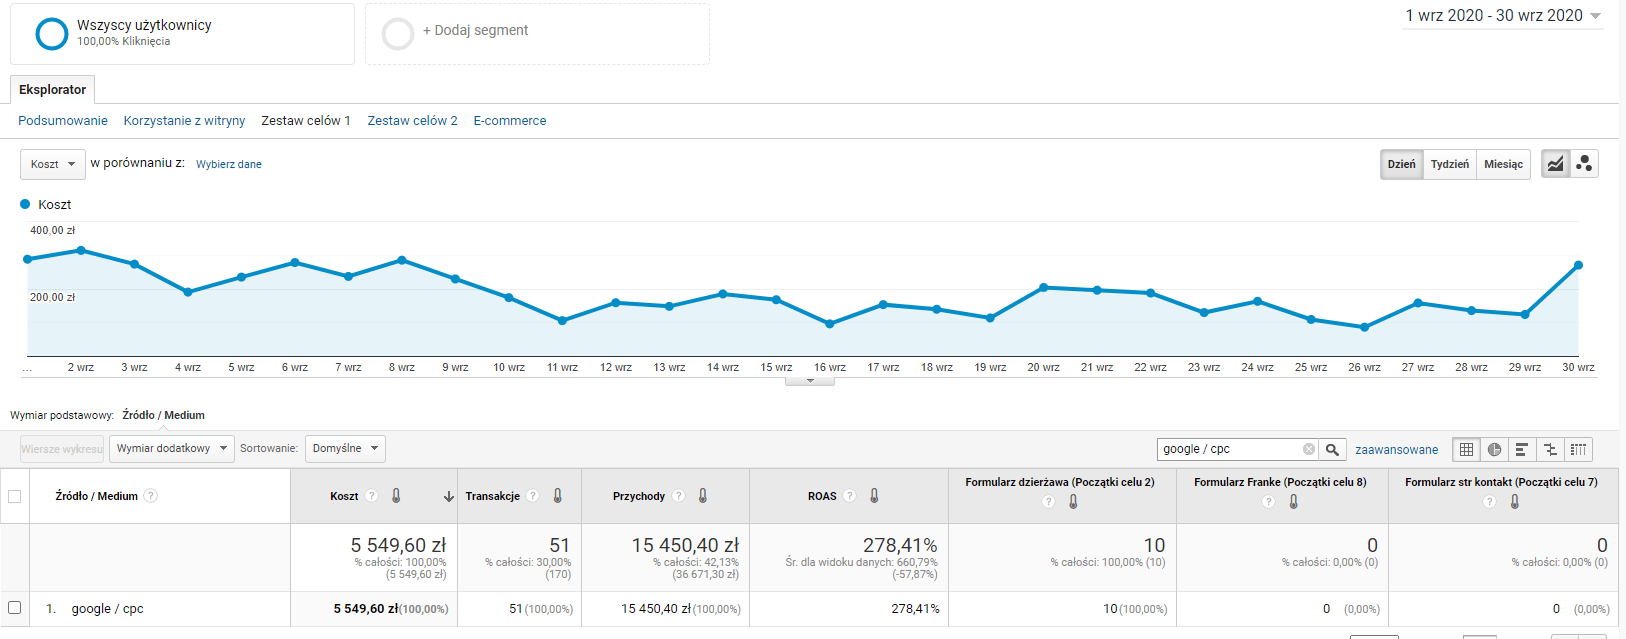Viewport: 1626px width, 639px height.
Task: Switch to the E-commerce tab
Action: click(510, 121)
